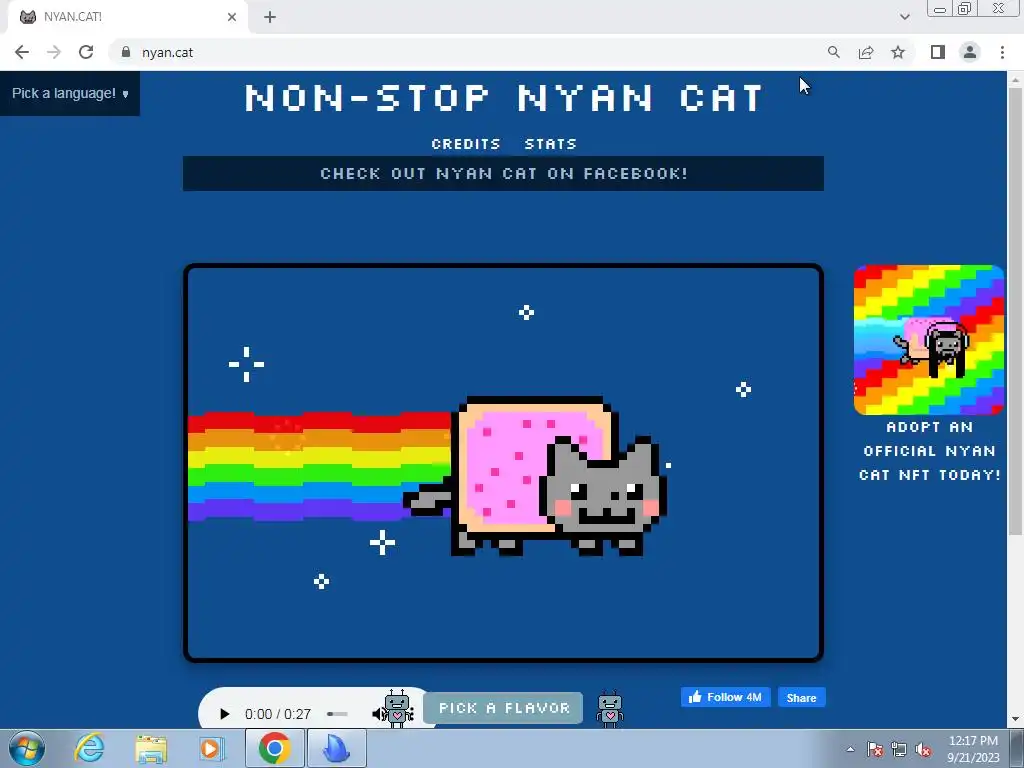Reload the nyan.cat page
The width and height of the screenshot is (1024, 768).
[86, 52]
